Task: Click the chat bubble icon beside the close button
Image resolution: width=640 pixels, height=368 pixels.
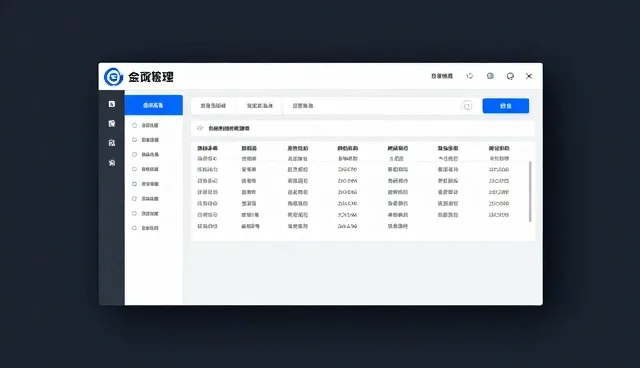Action: click(510, 76)
